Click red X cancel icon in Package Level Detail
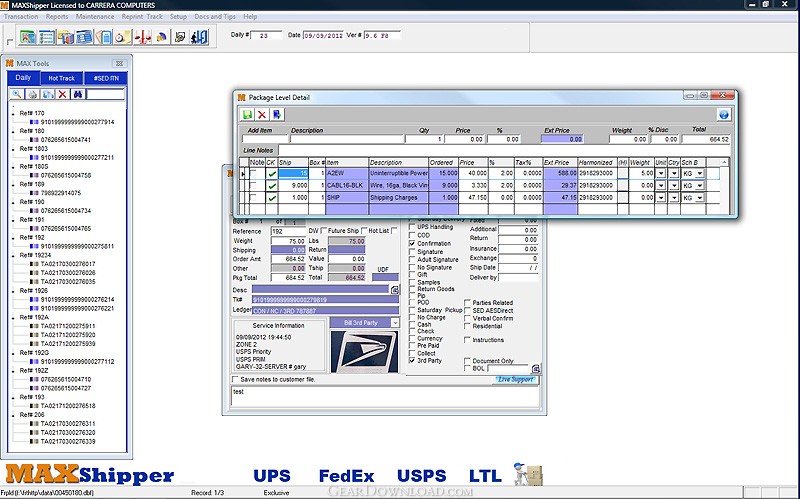The image size is (800, 499). (262, 114)
